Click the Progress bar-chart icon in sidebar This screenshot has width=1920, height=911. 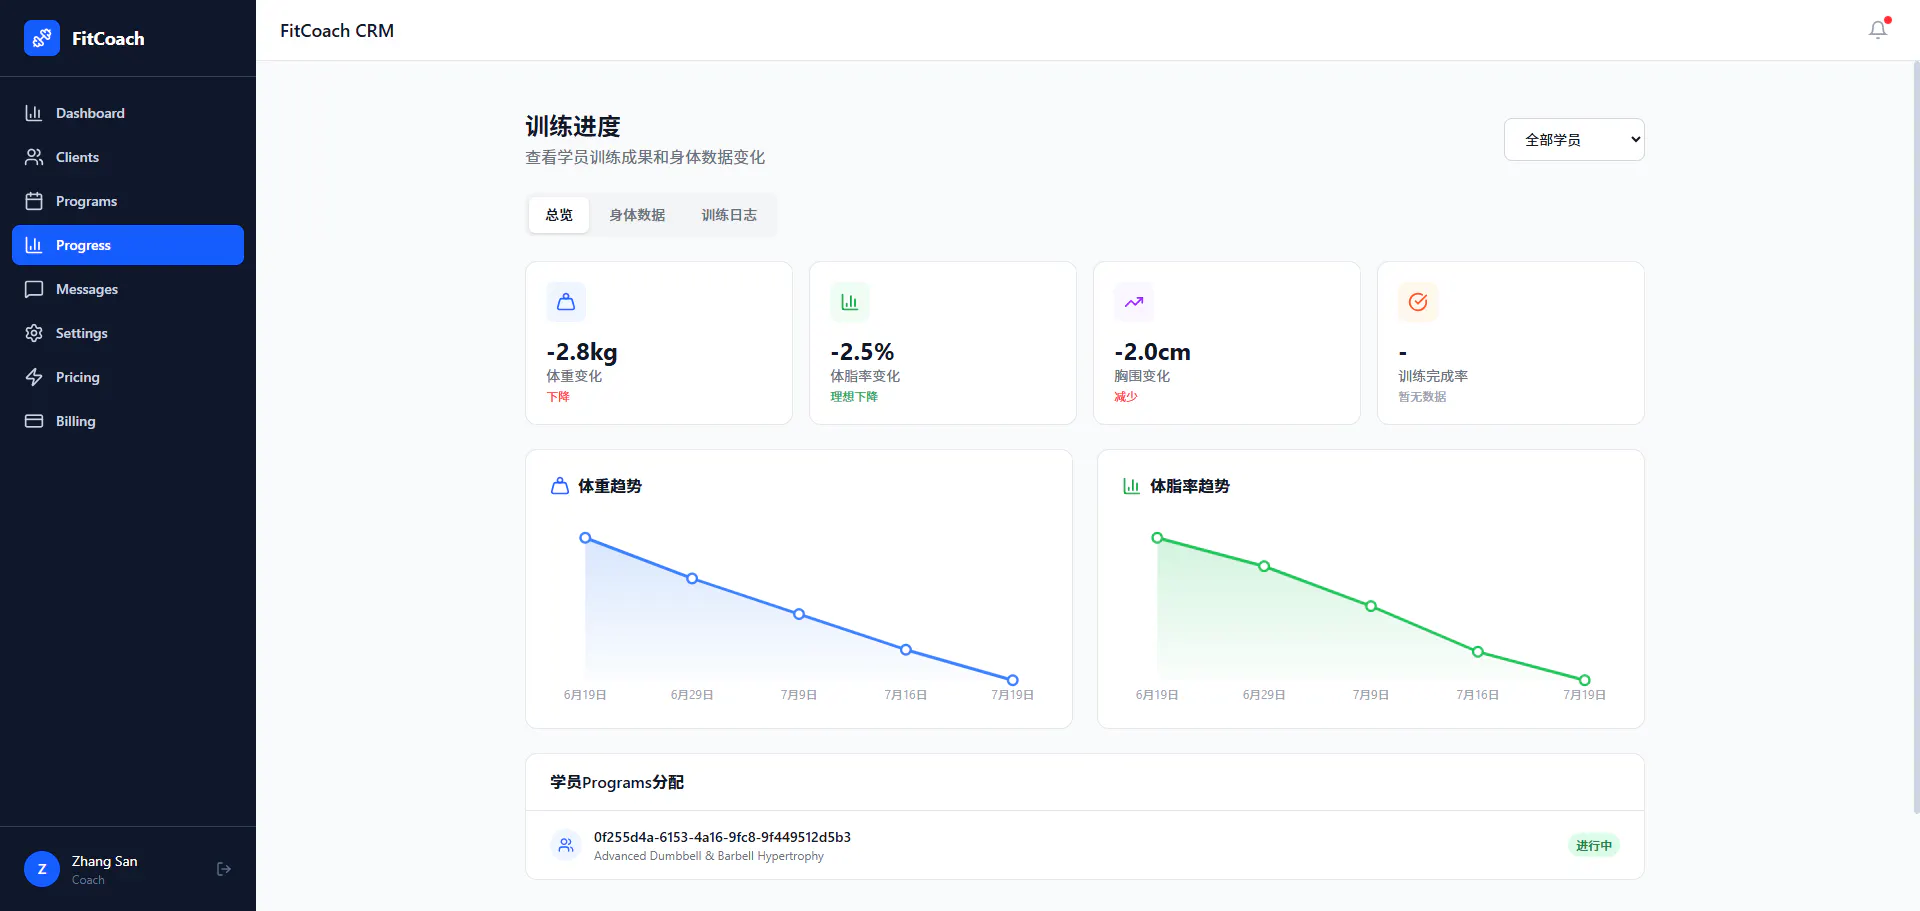tap(34, 245)
